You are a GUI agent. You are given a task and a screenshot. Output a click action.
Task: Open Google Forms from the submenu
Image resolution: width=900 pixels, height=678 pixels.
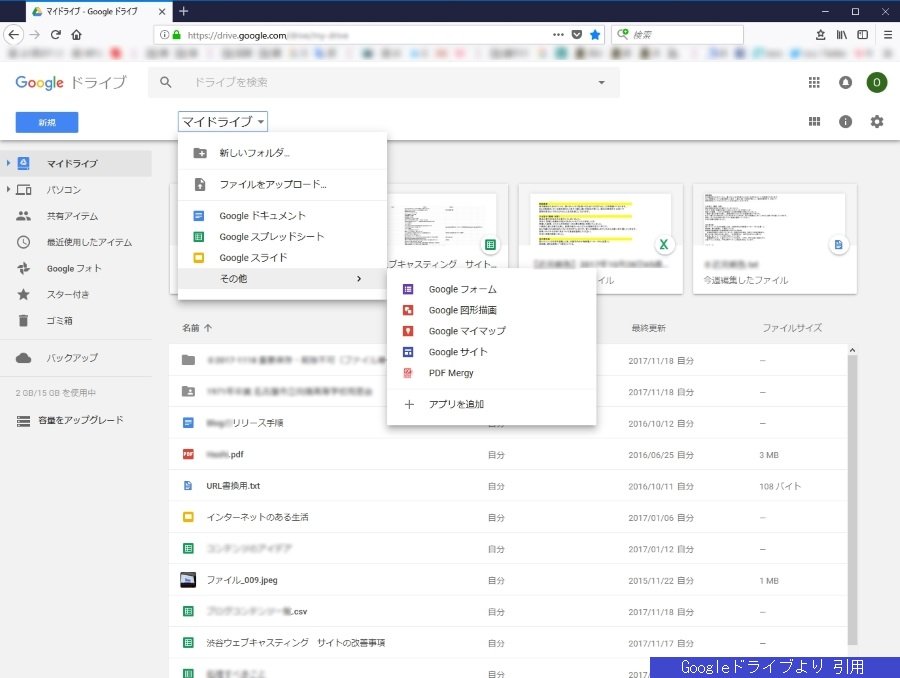click(x=491, y=289)
